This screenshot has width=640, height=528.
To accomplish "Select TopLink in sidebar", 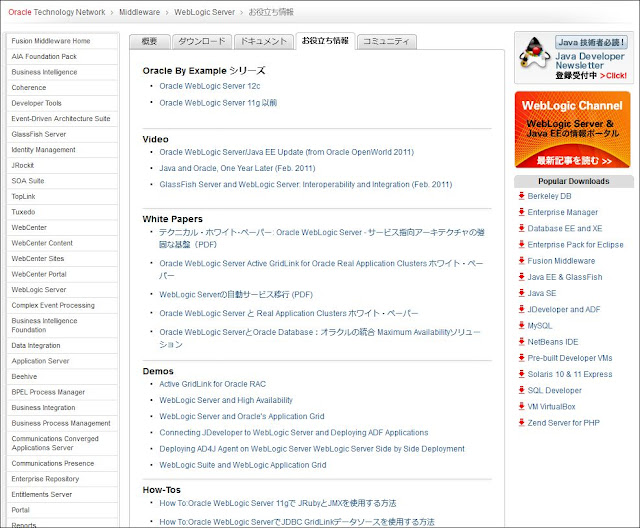I will click(62, 196).
